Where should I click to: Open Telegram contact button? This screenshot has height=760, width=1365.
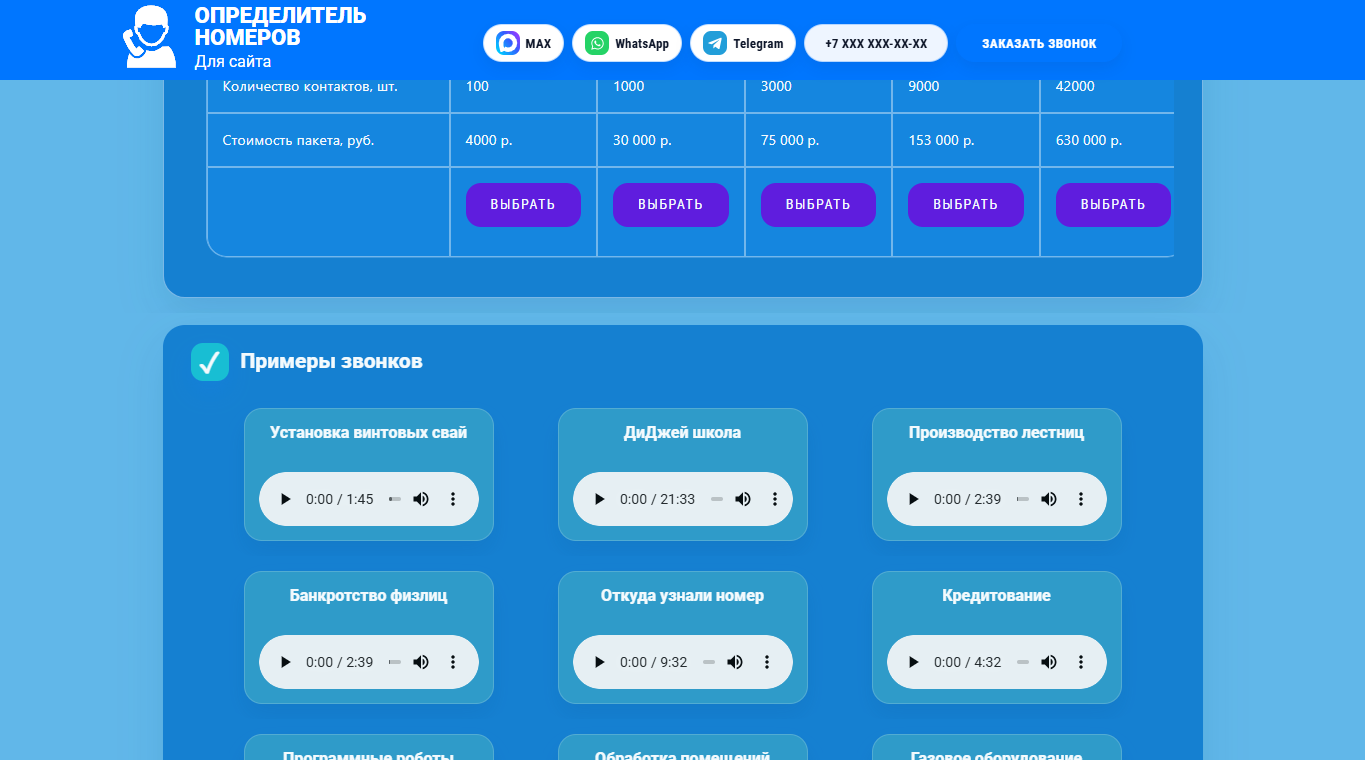(743, 43)
